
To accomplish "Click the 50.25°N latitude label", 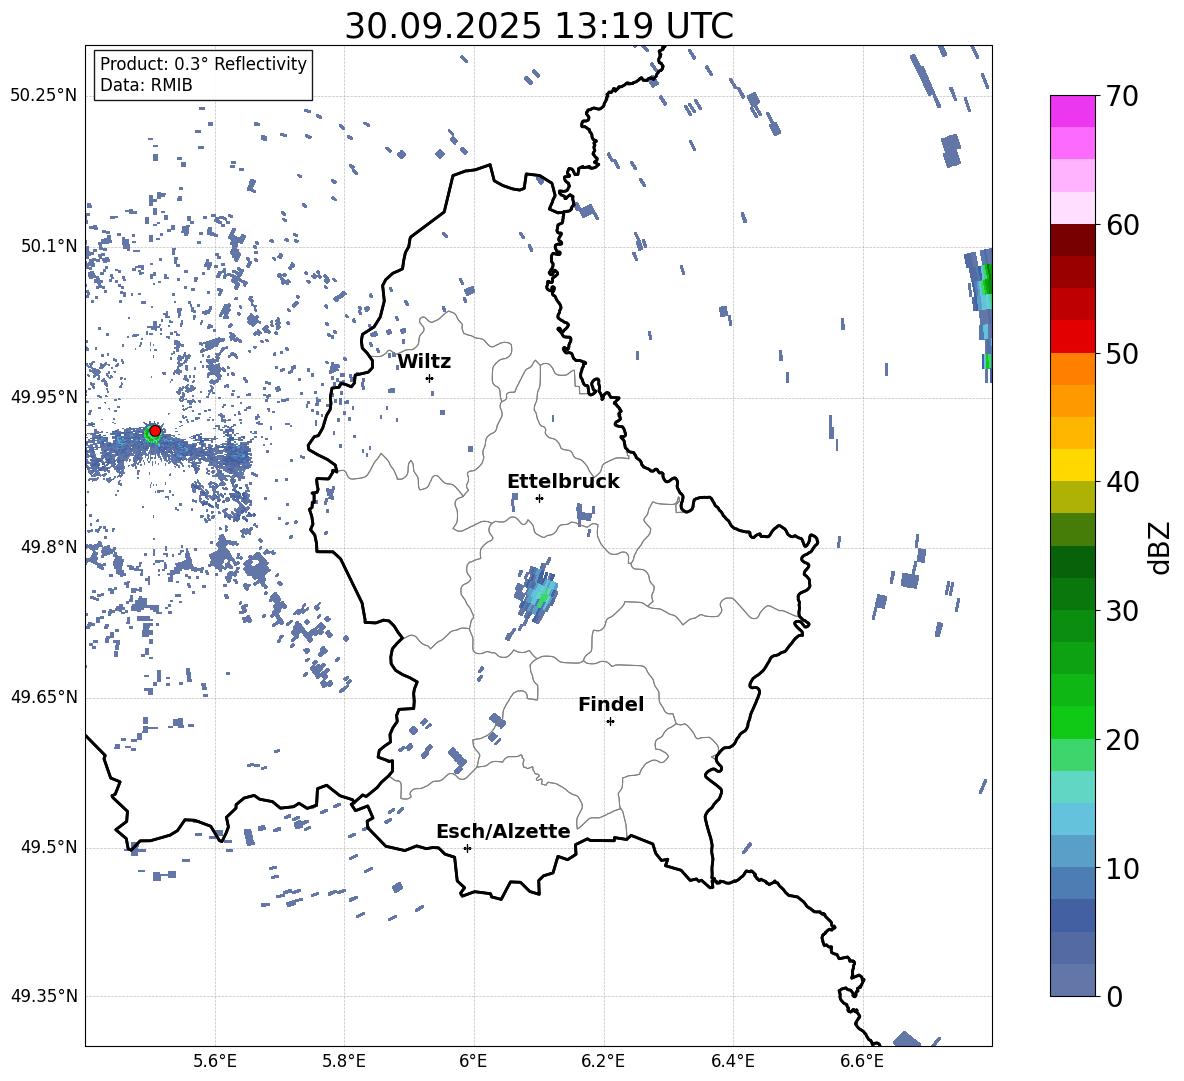I will (44, 96).
